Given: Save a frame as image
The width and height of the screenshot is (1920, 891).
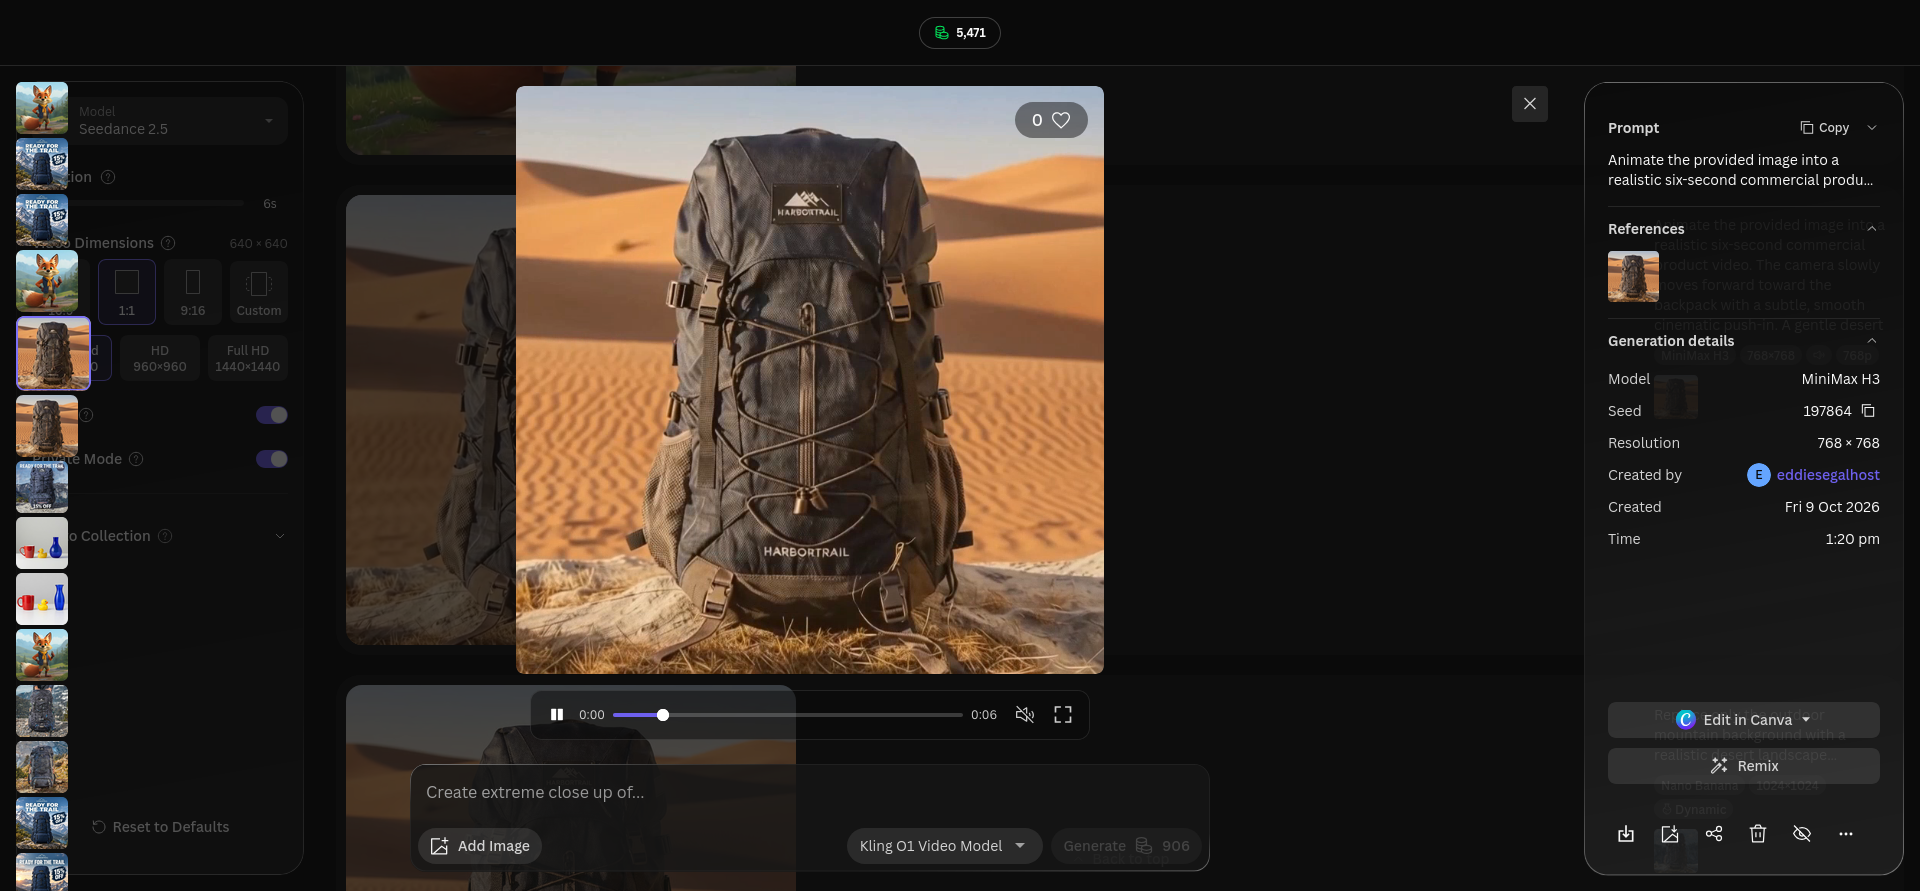Looking at the screenshot, I should click(x=1670, y=834).
